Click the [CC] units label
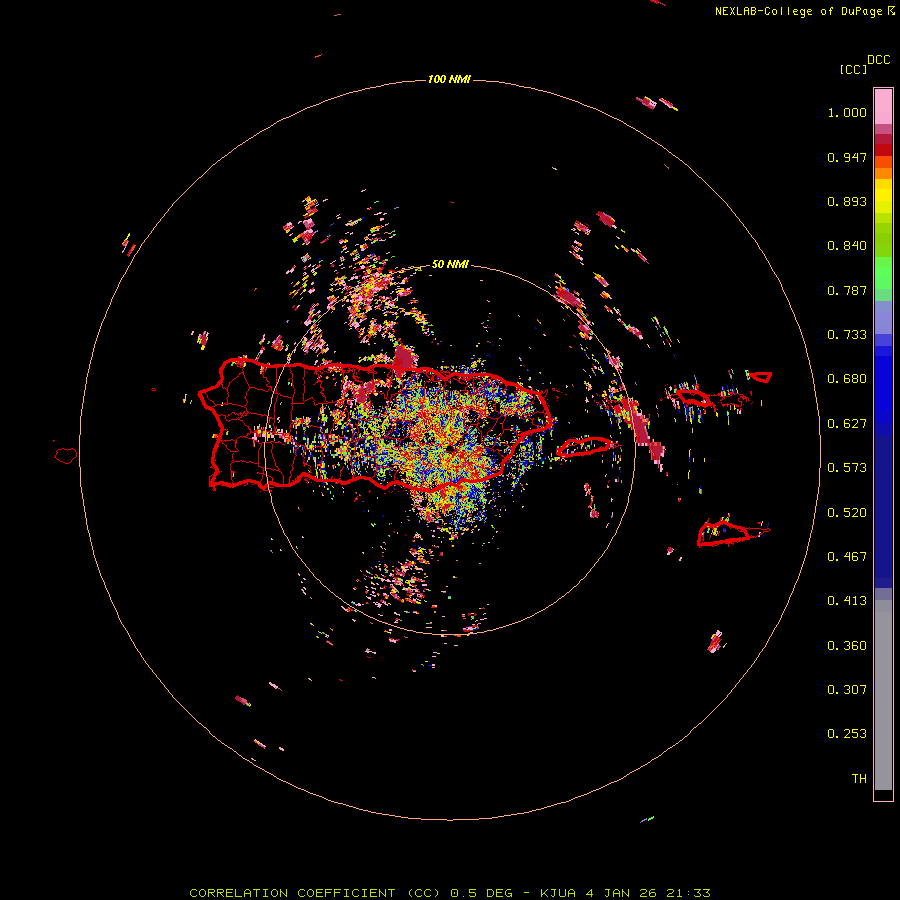Image resolution: width=900 pixels, height=900 pixels. click(853, 69)
